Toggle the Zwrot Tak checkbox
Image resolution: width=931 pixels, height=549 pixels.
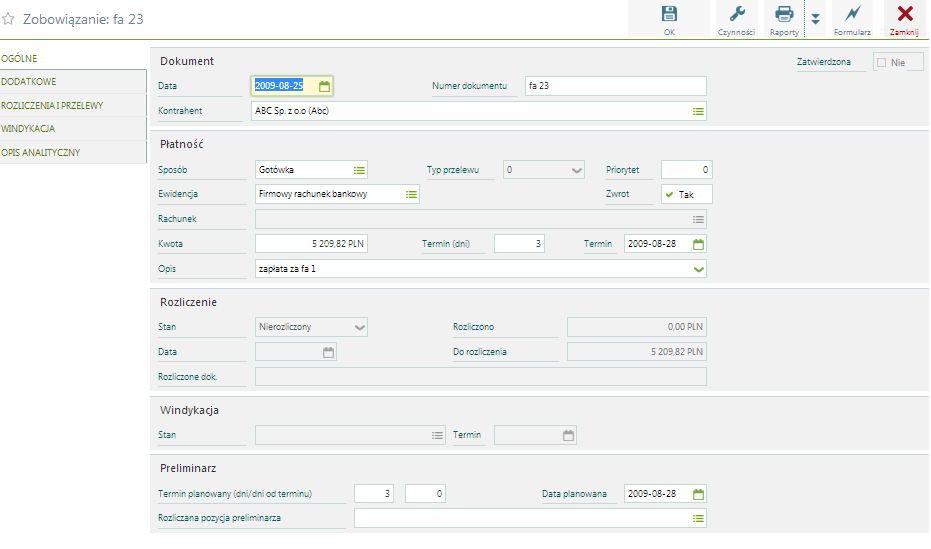point(670,195)
